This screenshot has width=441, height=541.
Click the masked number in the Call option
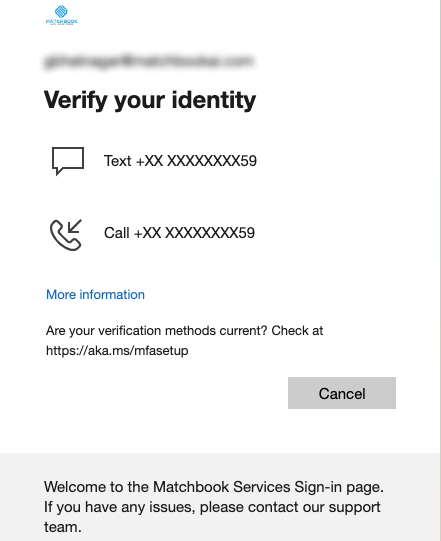point(195,233)
